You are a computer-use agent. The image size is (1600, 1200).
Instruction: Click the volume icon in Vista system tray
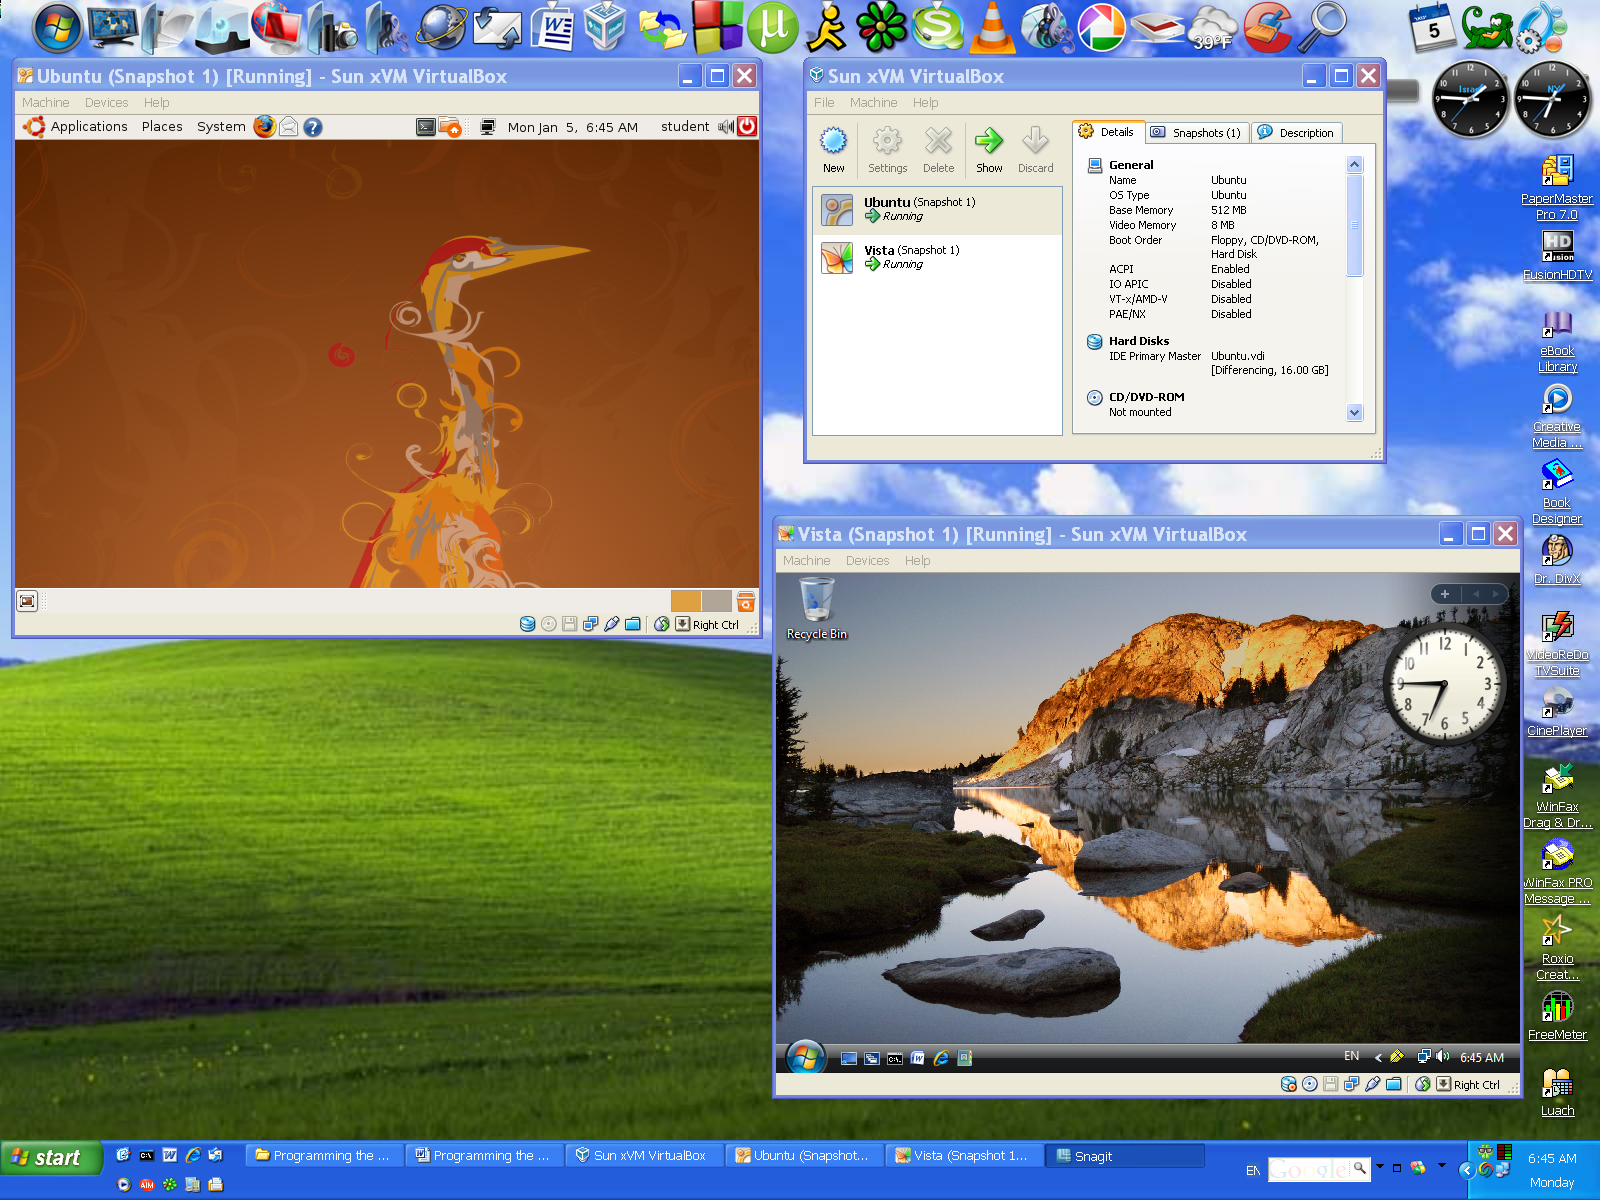1442,1056
